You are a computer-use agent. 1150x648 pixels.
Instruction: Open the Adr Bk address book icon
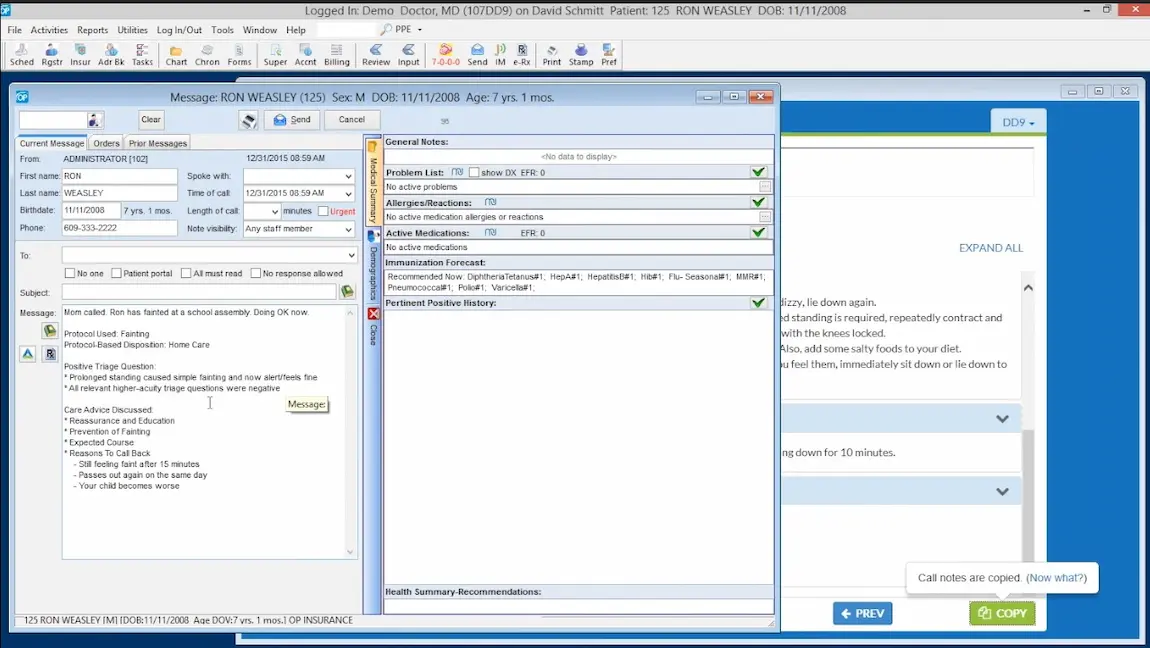point(111,54)
